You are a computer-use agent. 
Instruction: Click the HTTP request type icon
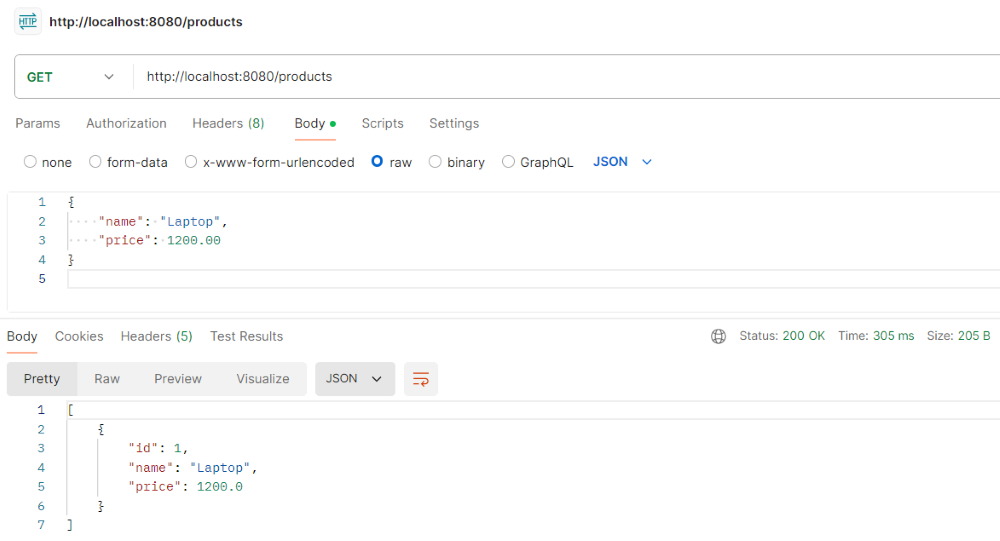coord(28,21)
